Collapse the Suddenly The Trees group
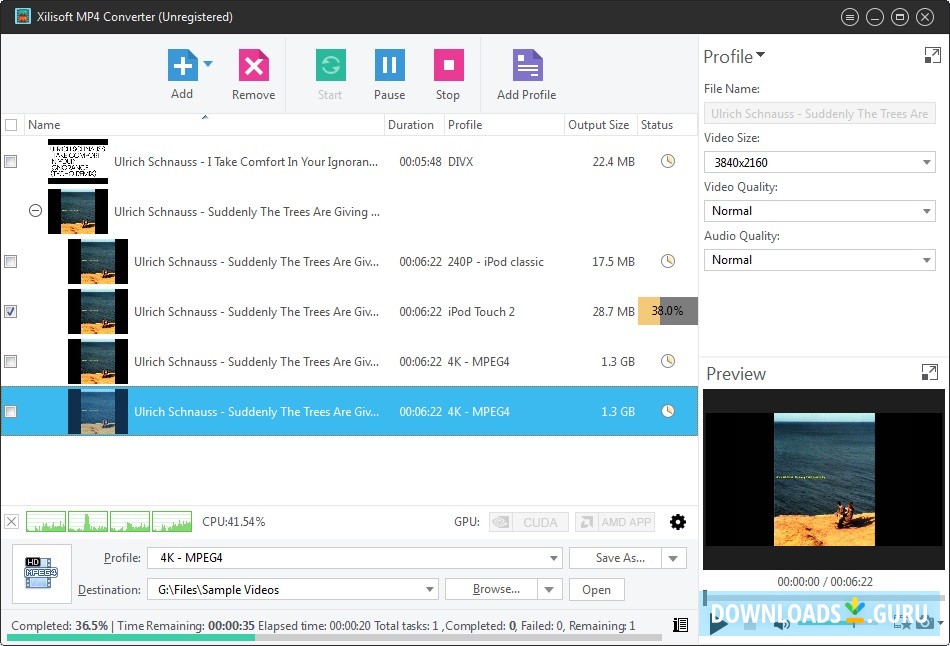This screenshot has width=950, height=646. (x=35, y=211)
